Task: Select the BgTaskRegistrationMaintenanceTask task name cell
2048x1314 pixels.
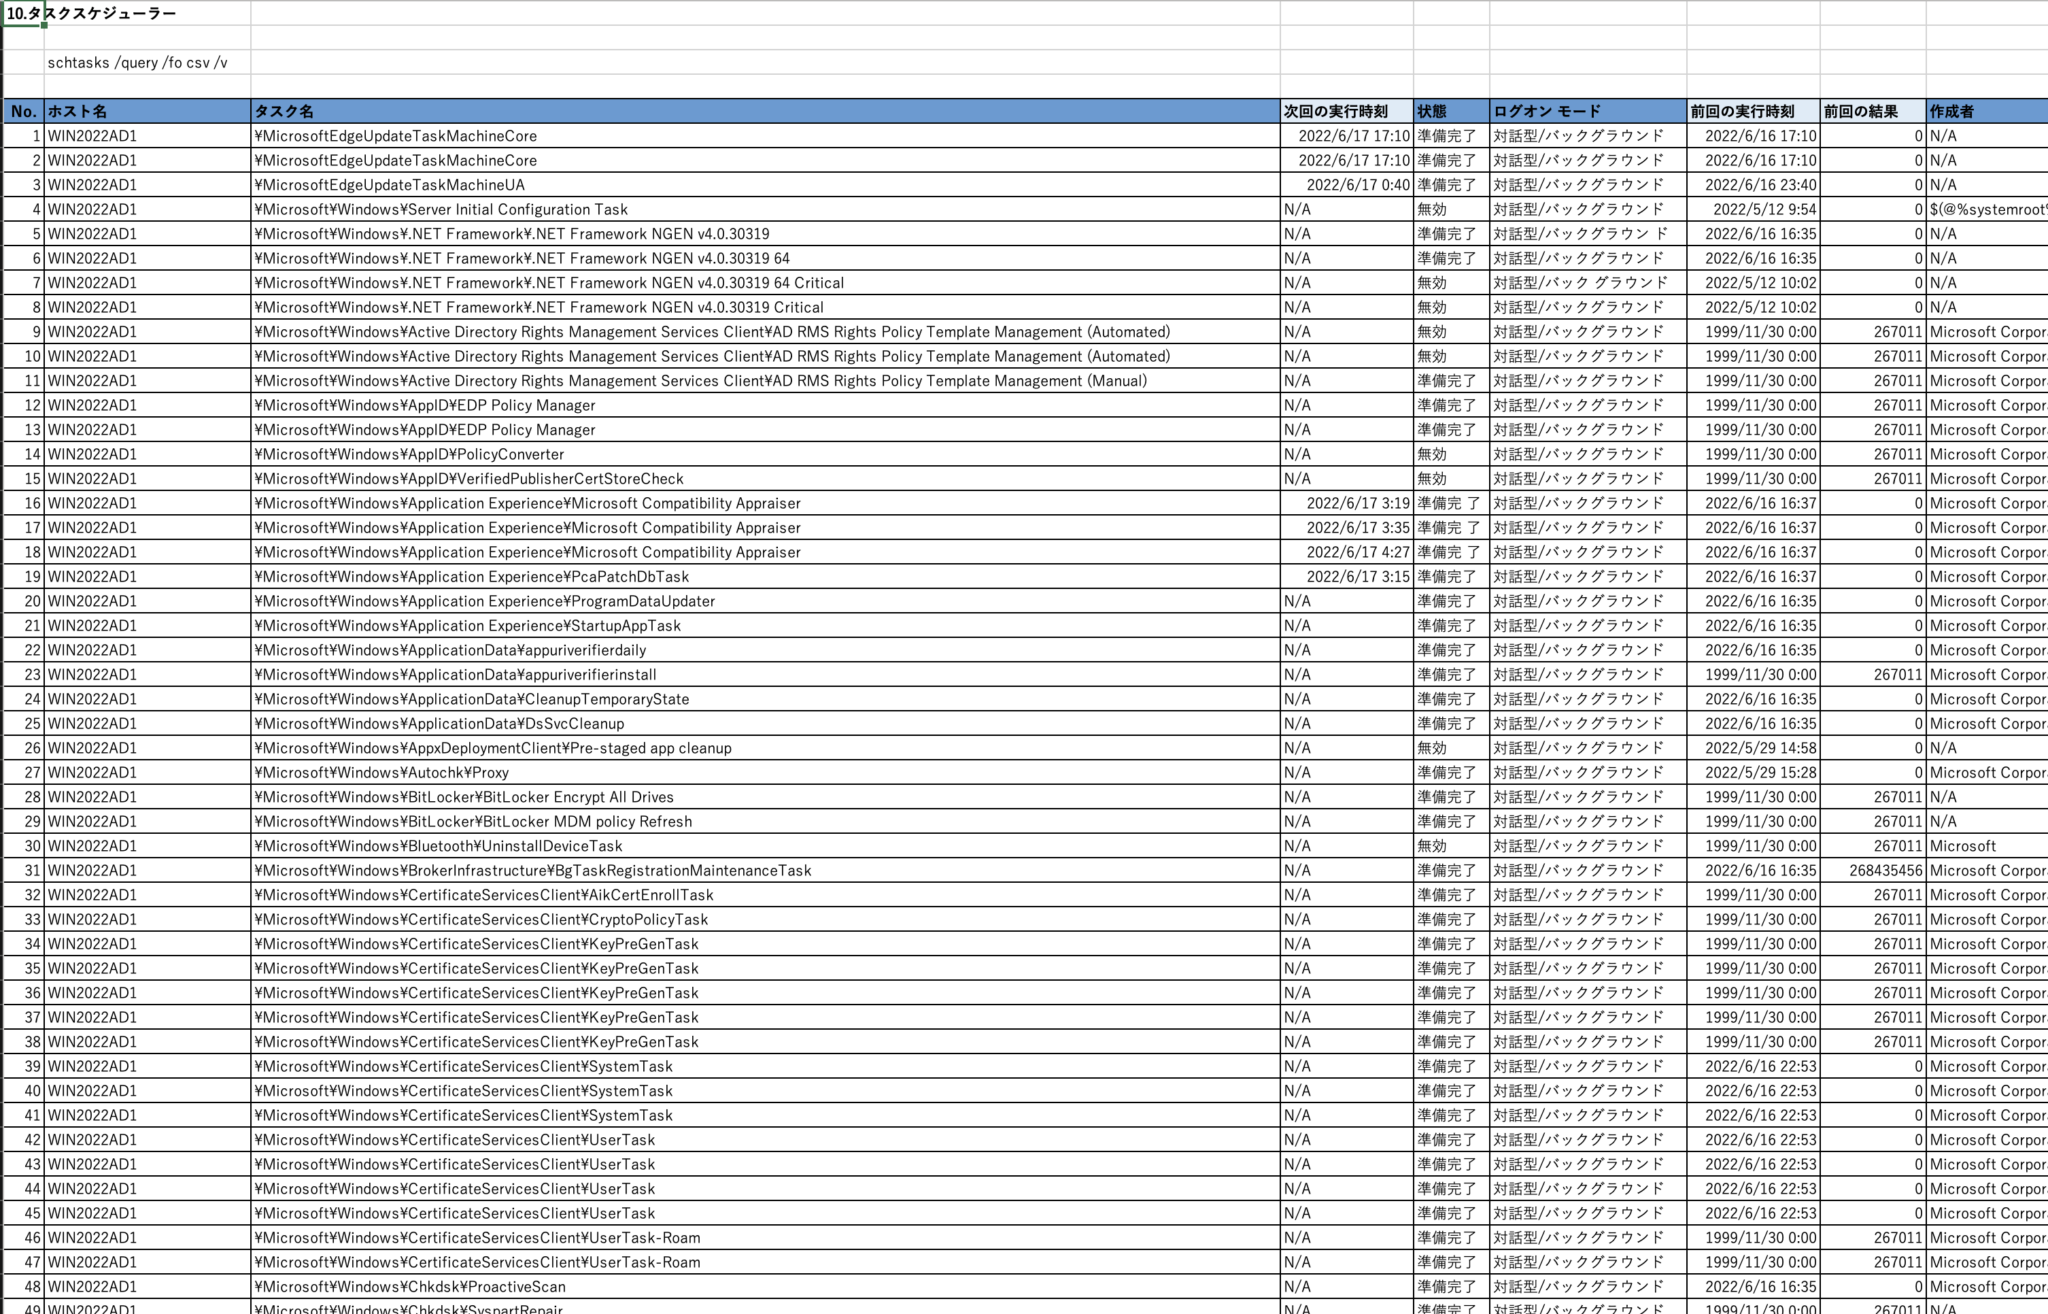Action: pos(530,870)
